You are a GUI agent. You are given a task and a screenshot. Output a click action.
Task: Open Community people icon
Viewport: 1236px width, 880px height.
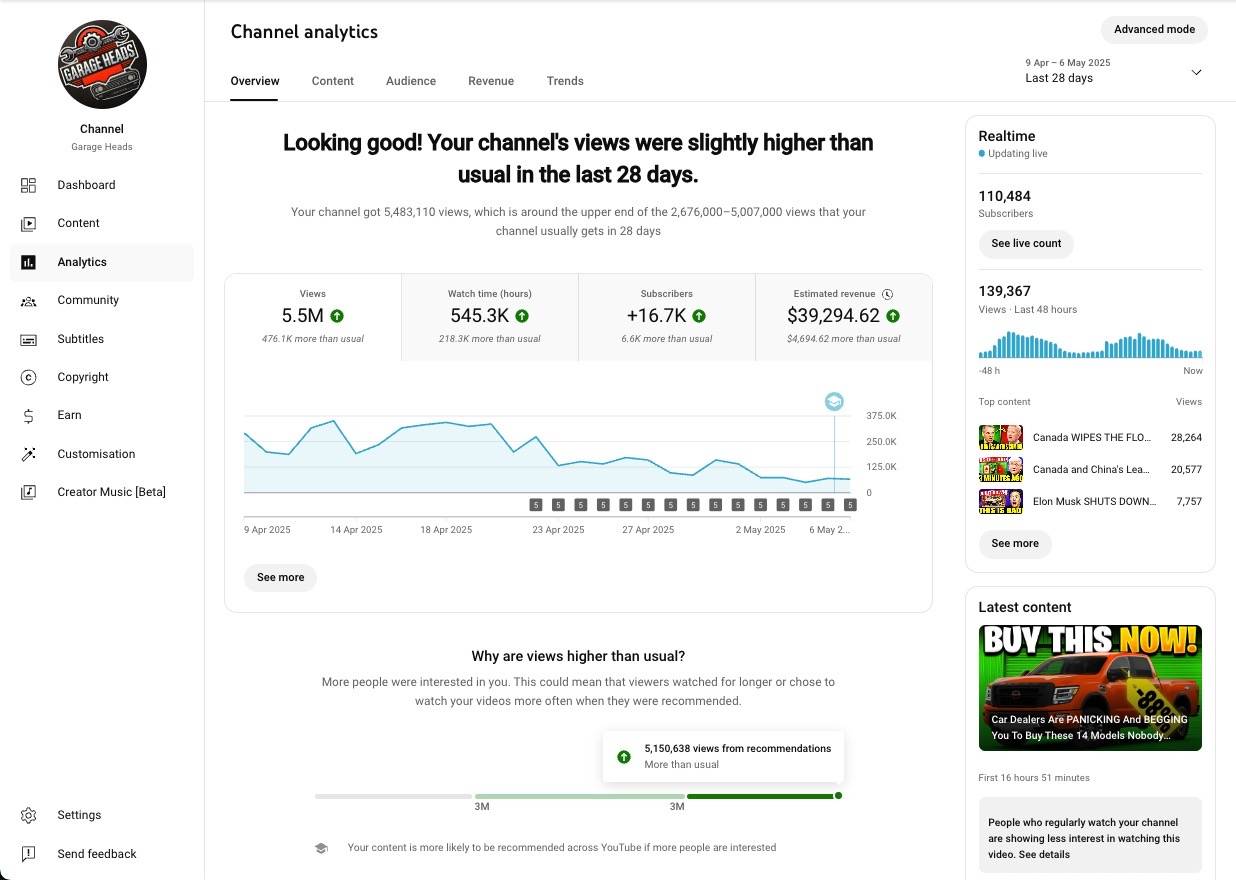pyautogui.click(x=28, y=300)
